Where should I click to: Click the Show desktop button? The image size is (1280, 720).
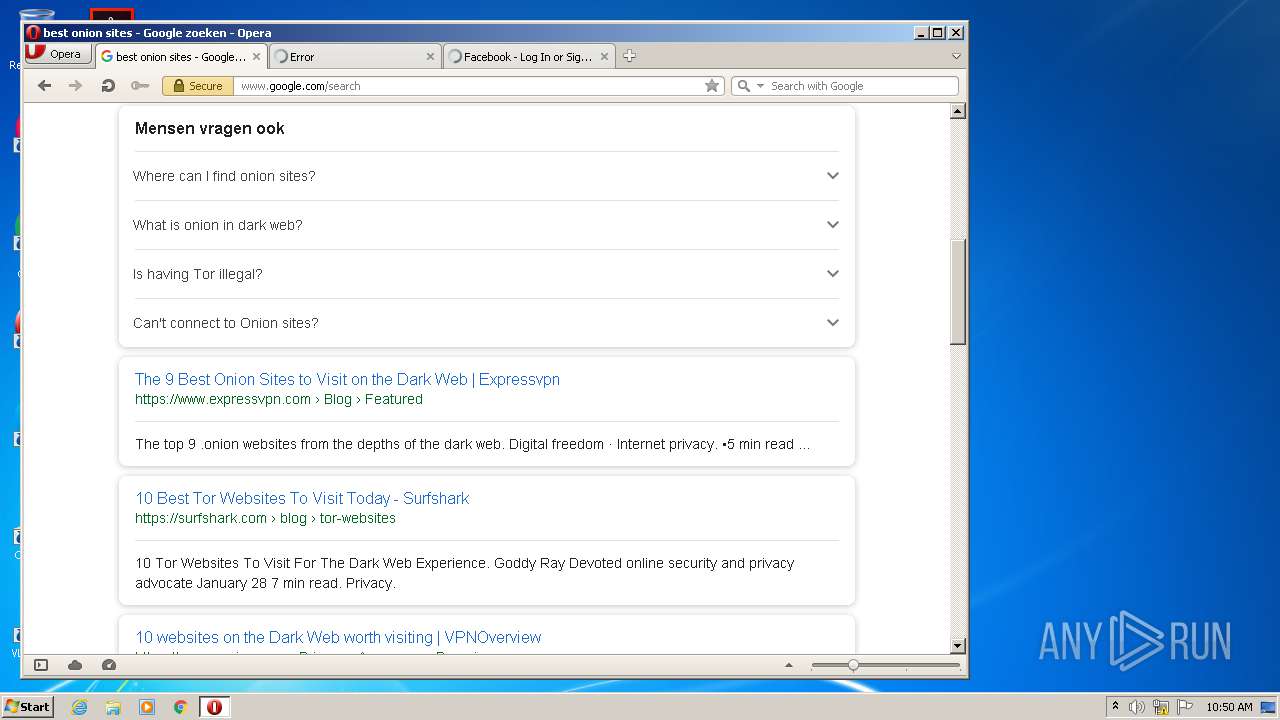(1268, 707)
